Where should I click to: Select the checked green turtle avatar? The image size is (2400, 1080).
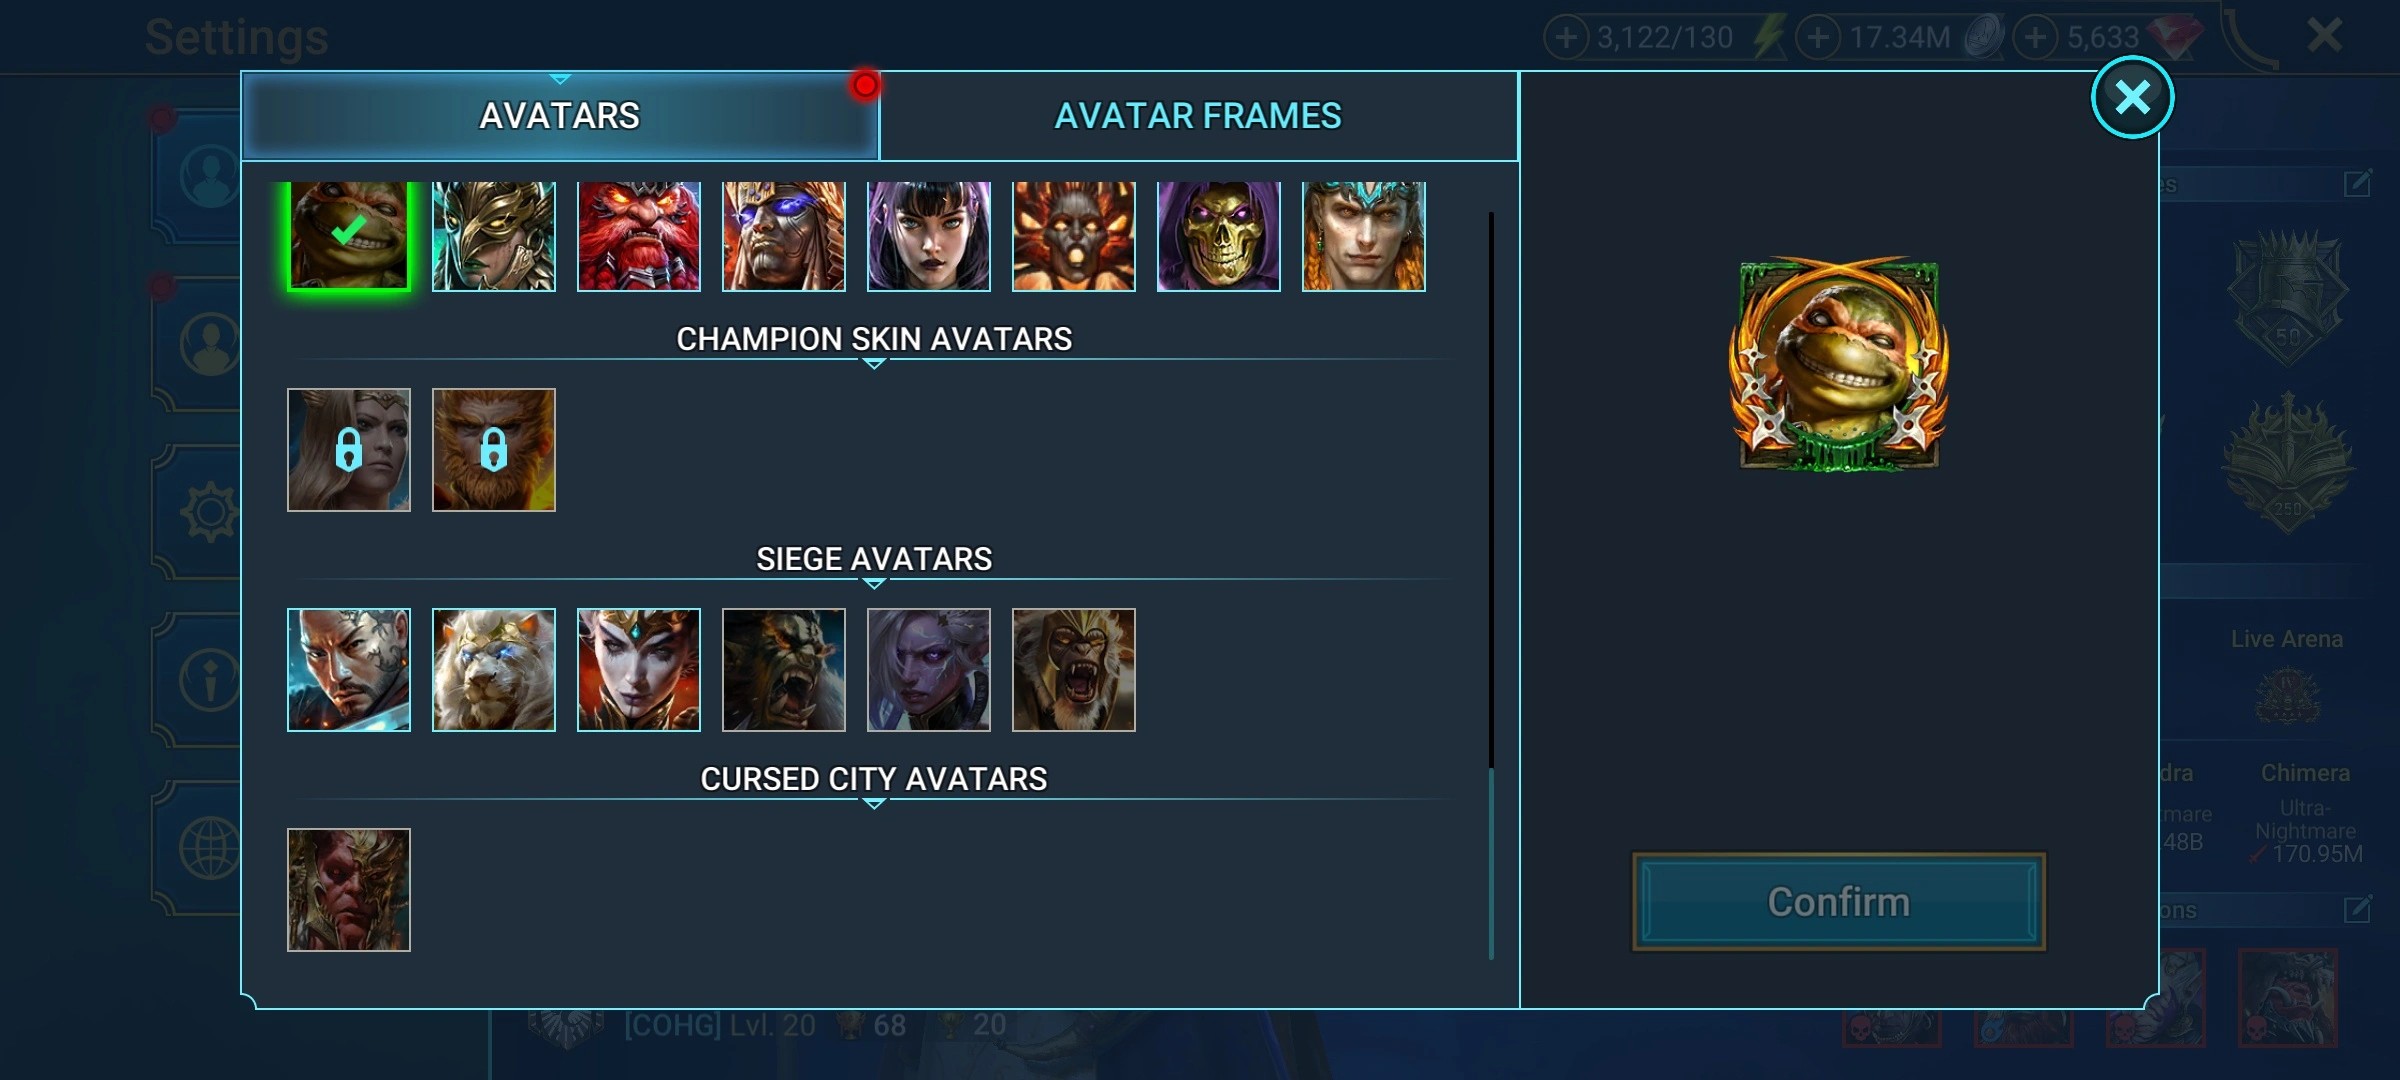(349, 236)
